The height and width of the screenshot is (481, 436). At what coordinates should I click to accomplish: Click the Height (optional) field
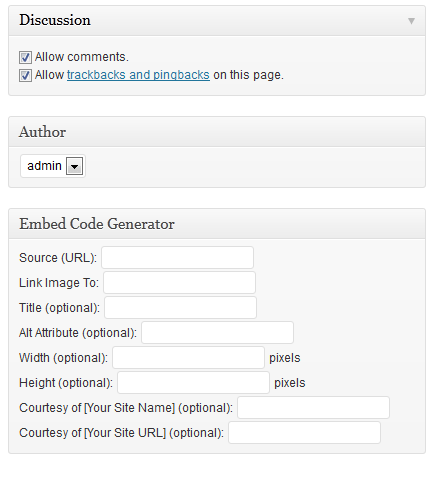(x=193, y=383)
